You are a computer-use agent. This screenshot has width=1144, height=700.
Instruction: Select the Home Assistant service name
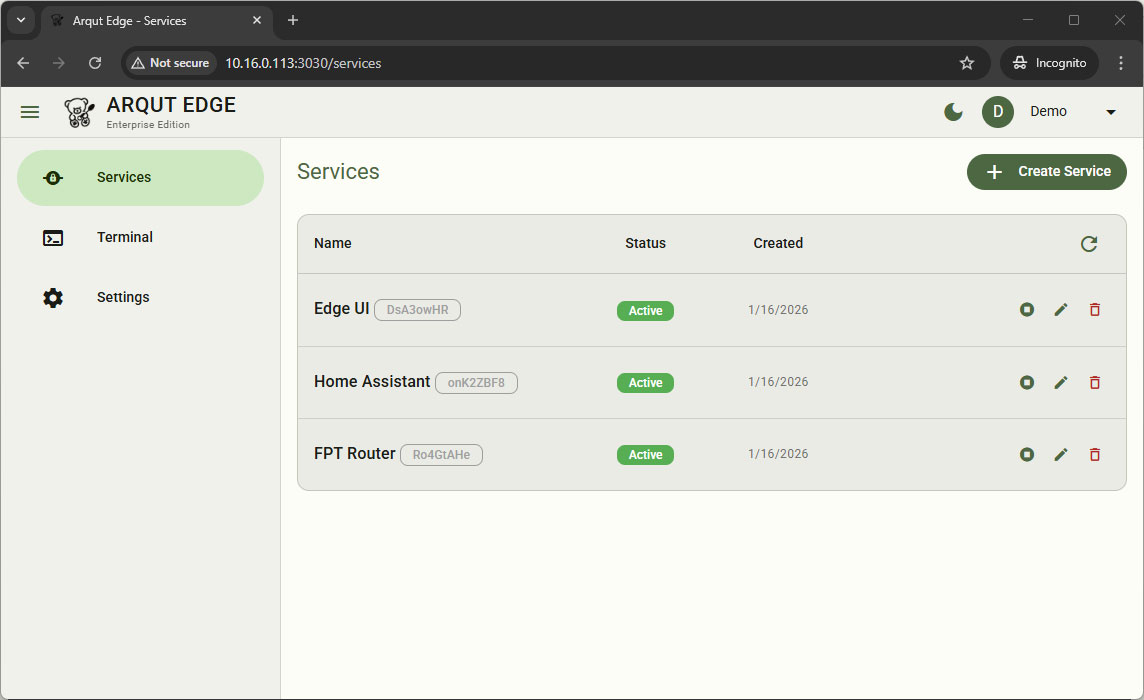(x=372, y=382)
